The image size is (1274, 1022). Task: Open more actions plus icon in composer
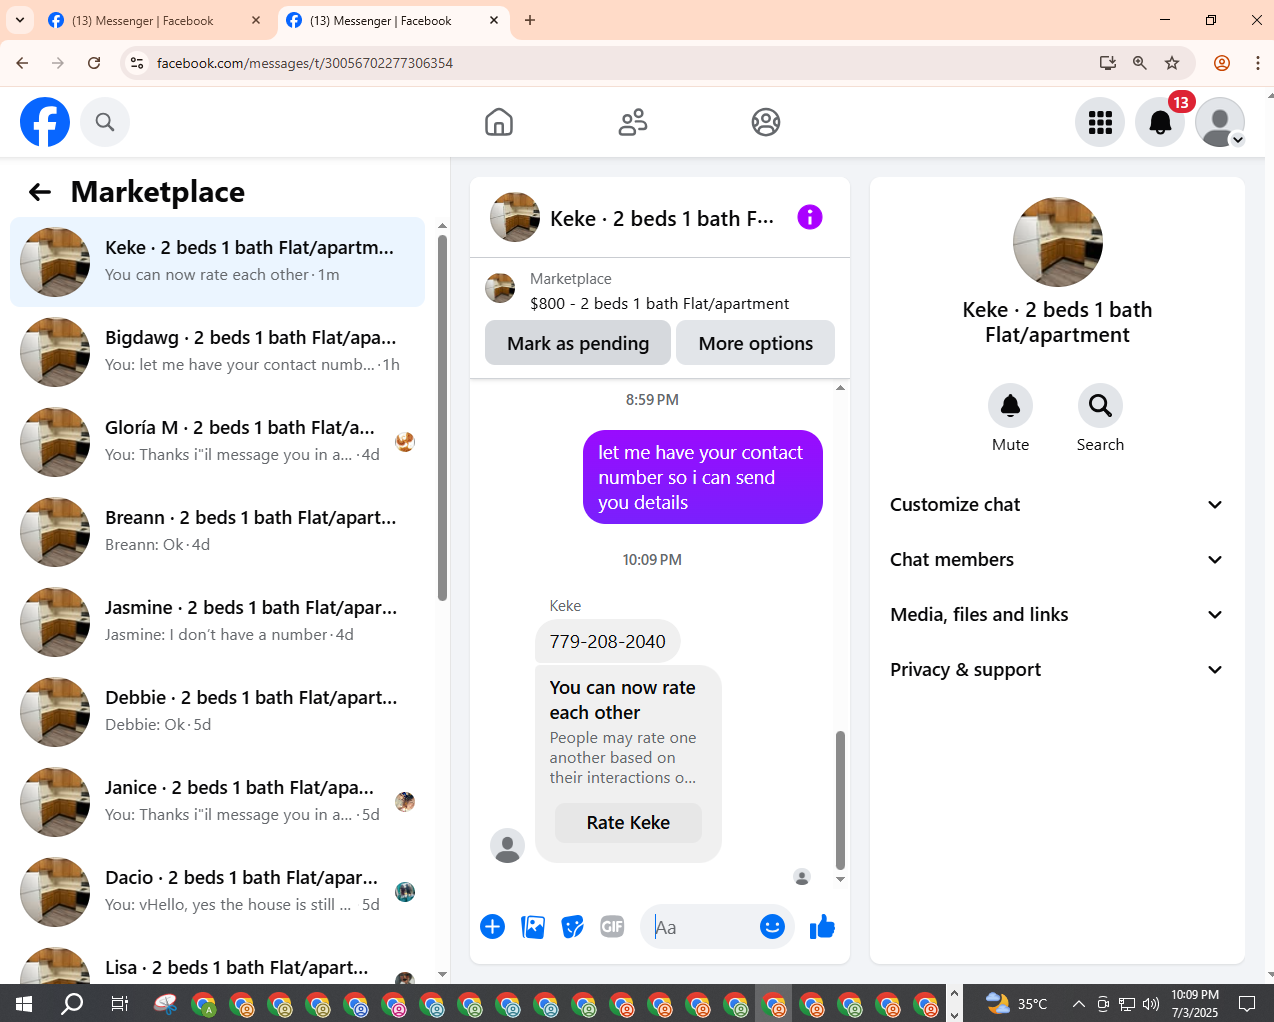coord(492,927)
